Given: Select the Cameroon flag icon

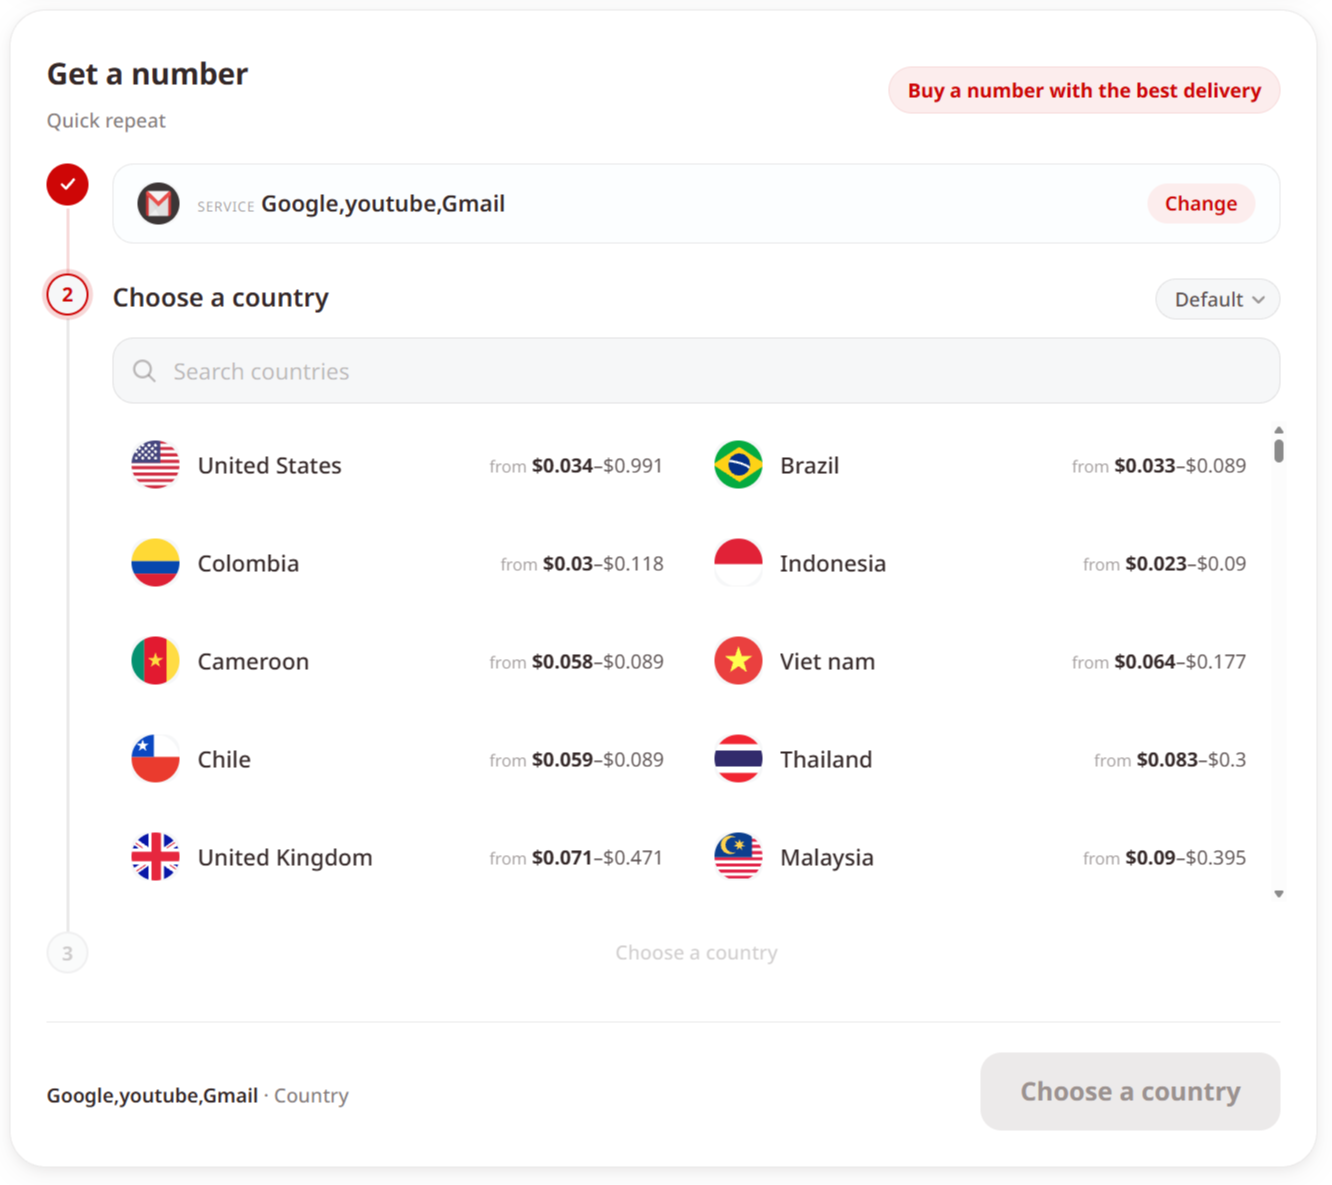Looking at the screenshot, I should point(155,661).
